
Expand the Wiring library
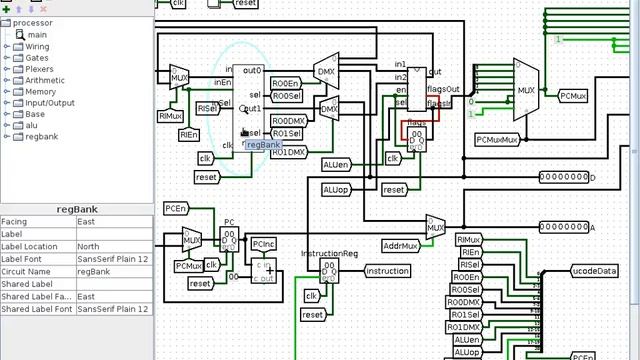(7, 47)
